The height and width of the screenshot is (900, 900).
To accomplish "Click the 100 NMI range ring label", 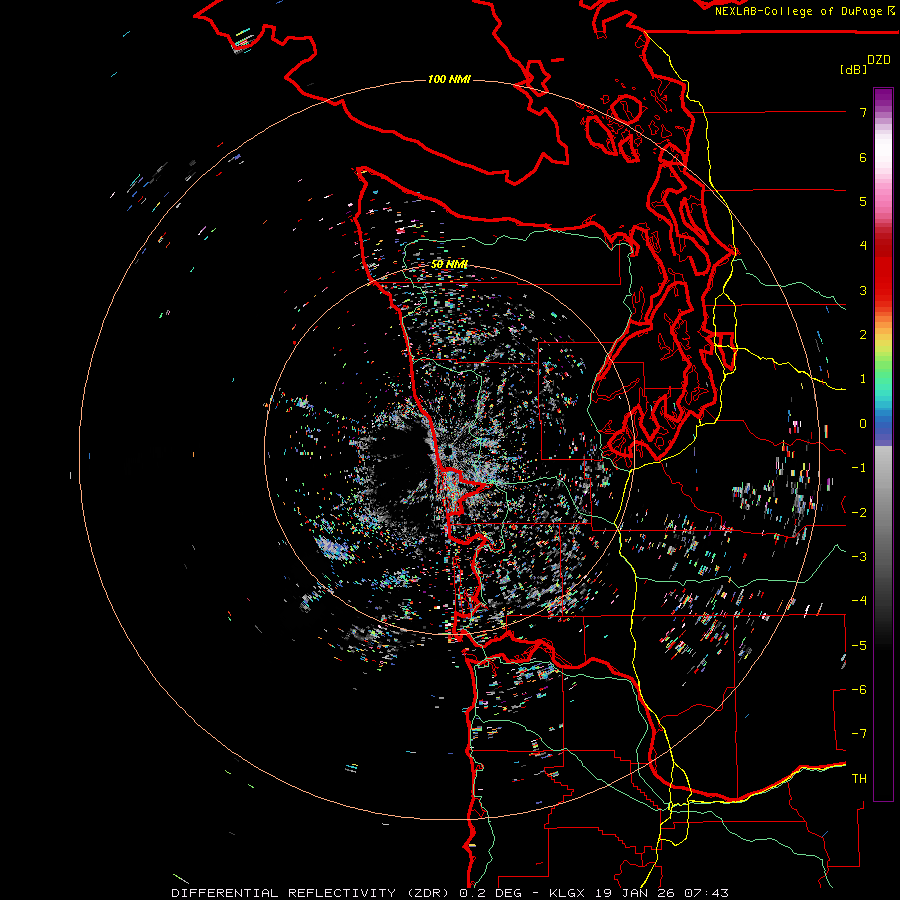I will (449, 79).
